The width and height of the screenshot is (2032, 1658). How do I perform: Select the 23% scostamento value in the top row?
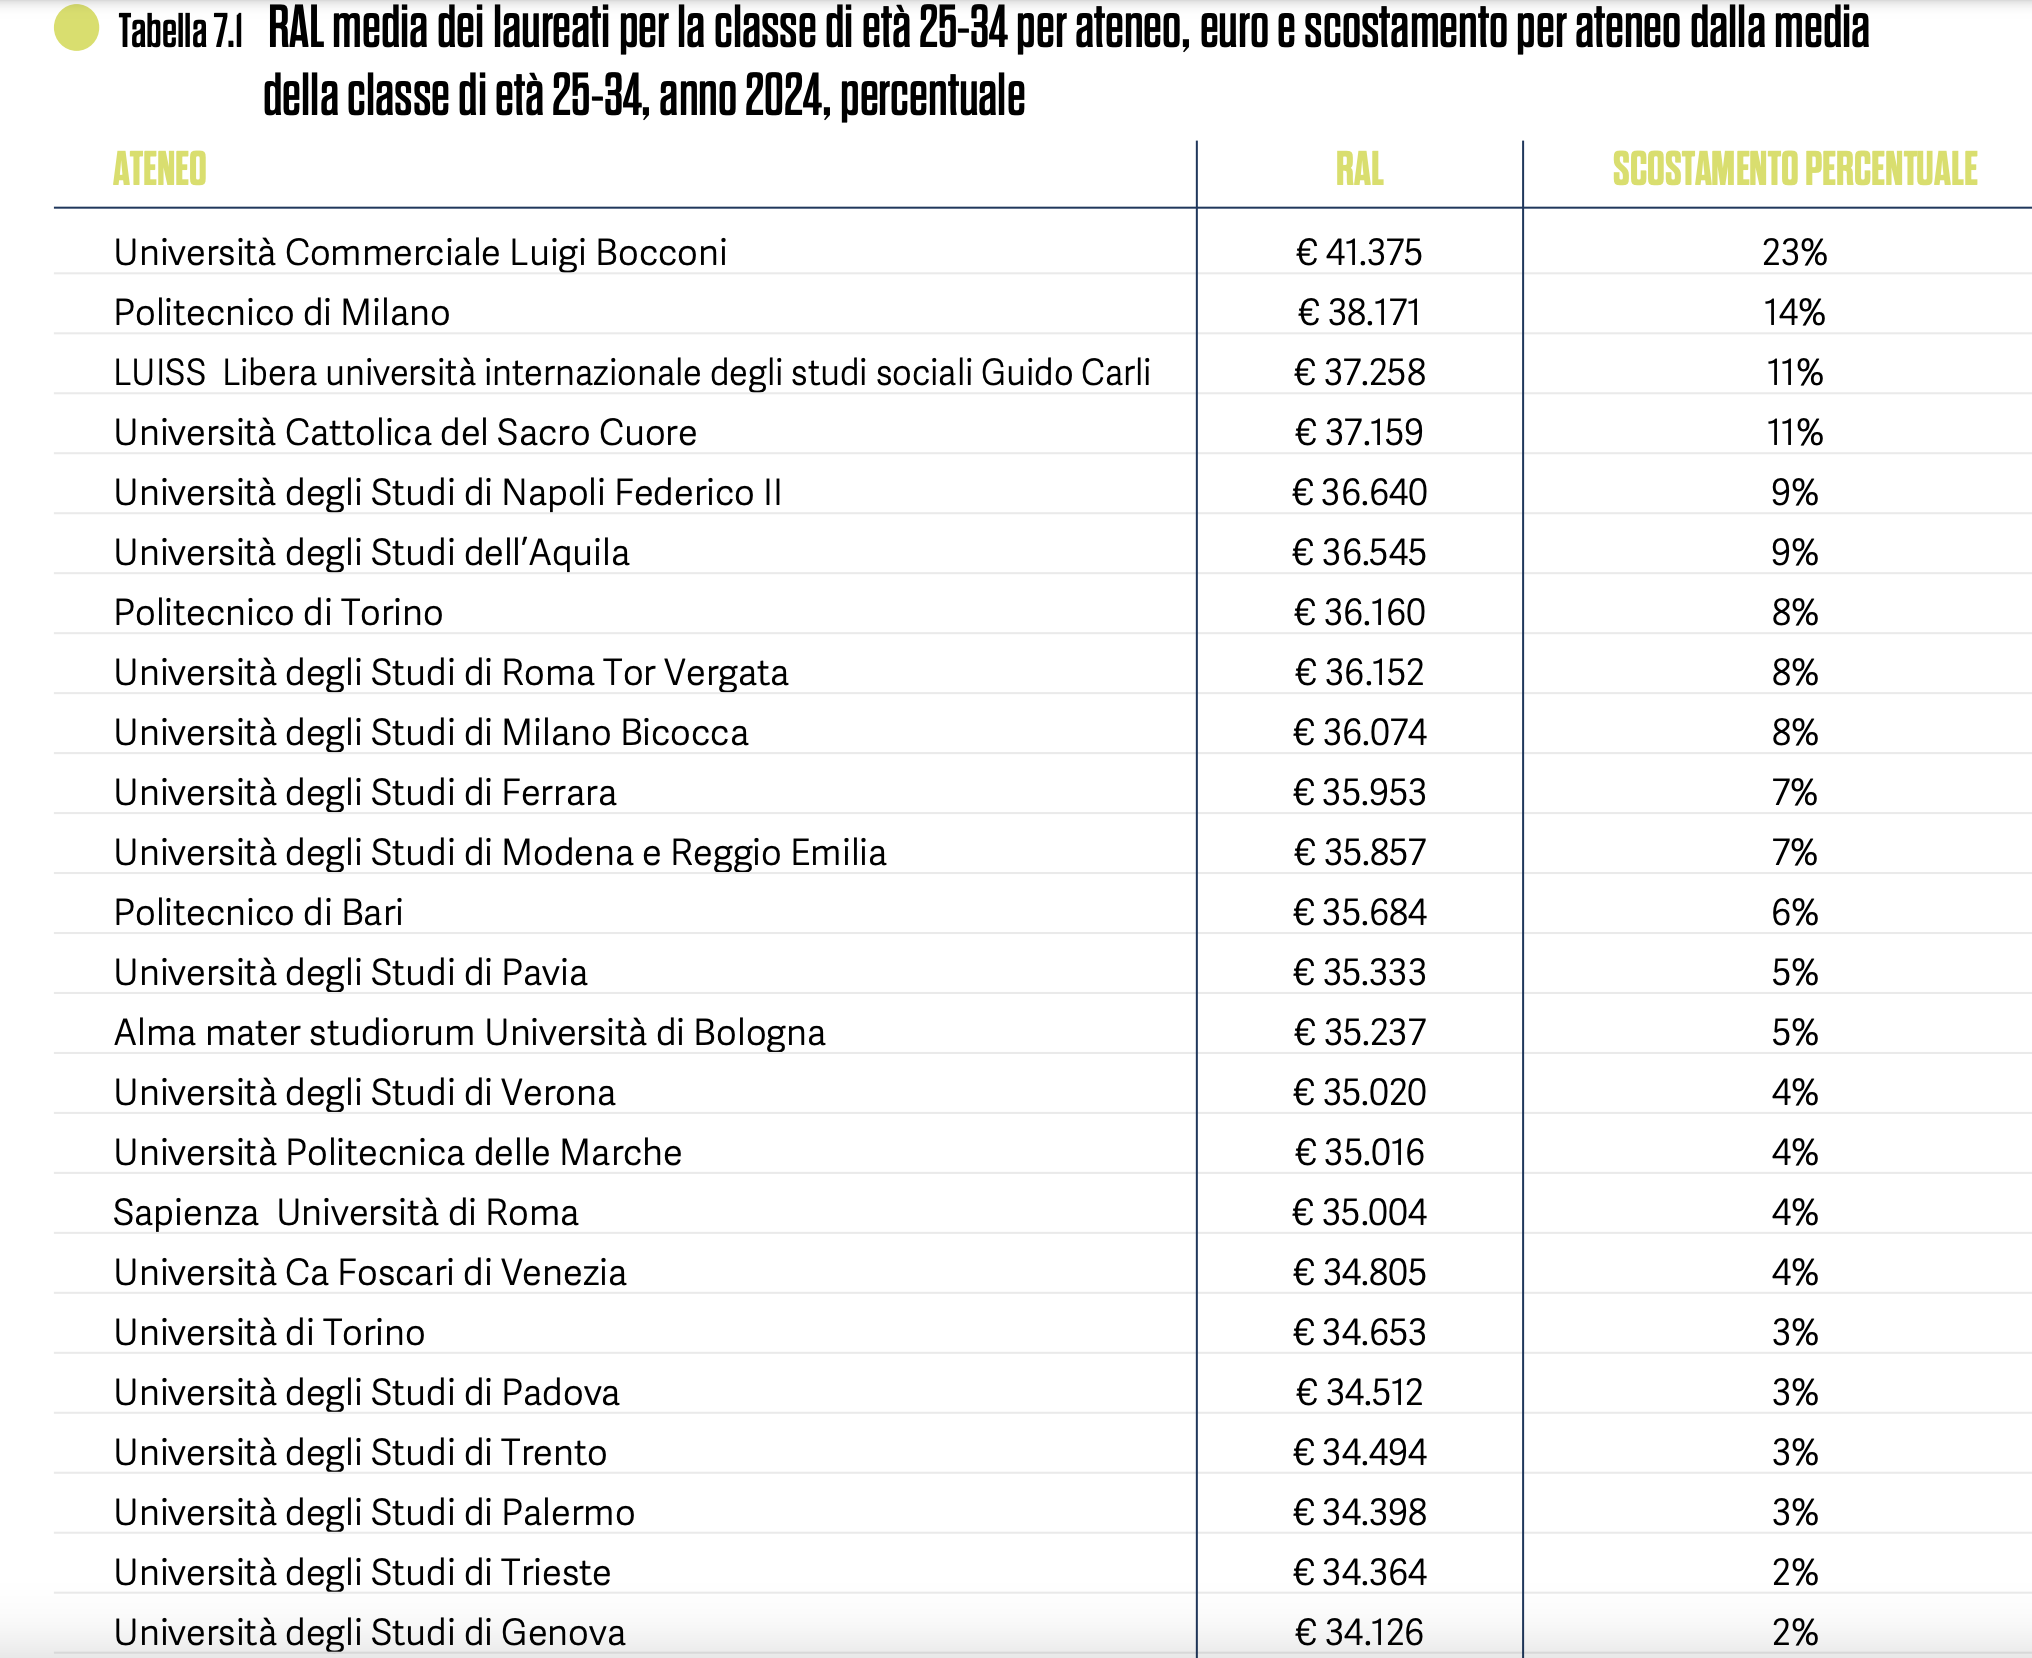[1794, 252]
